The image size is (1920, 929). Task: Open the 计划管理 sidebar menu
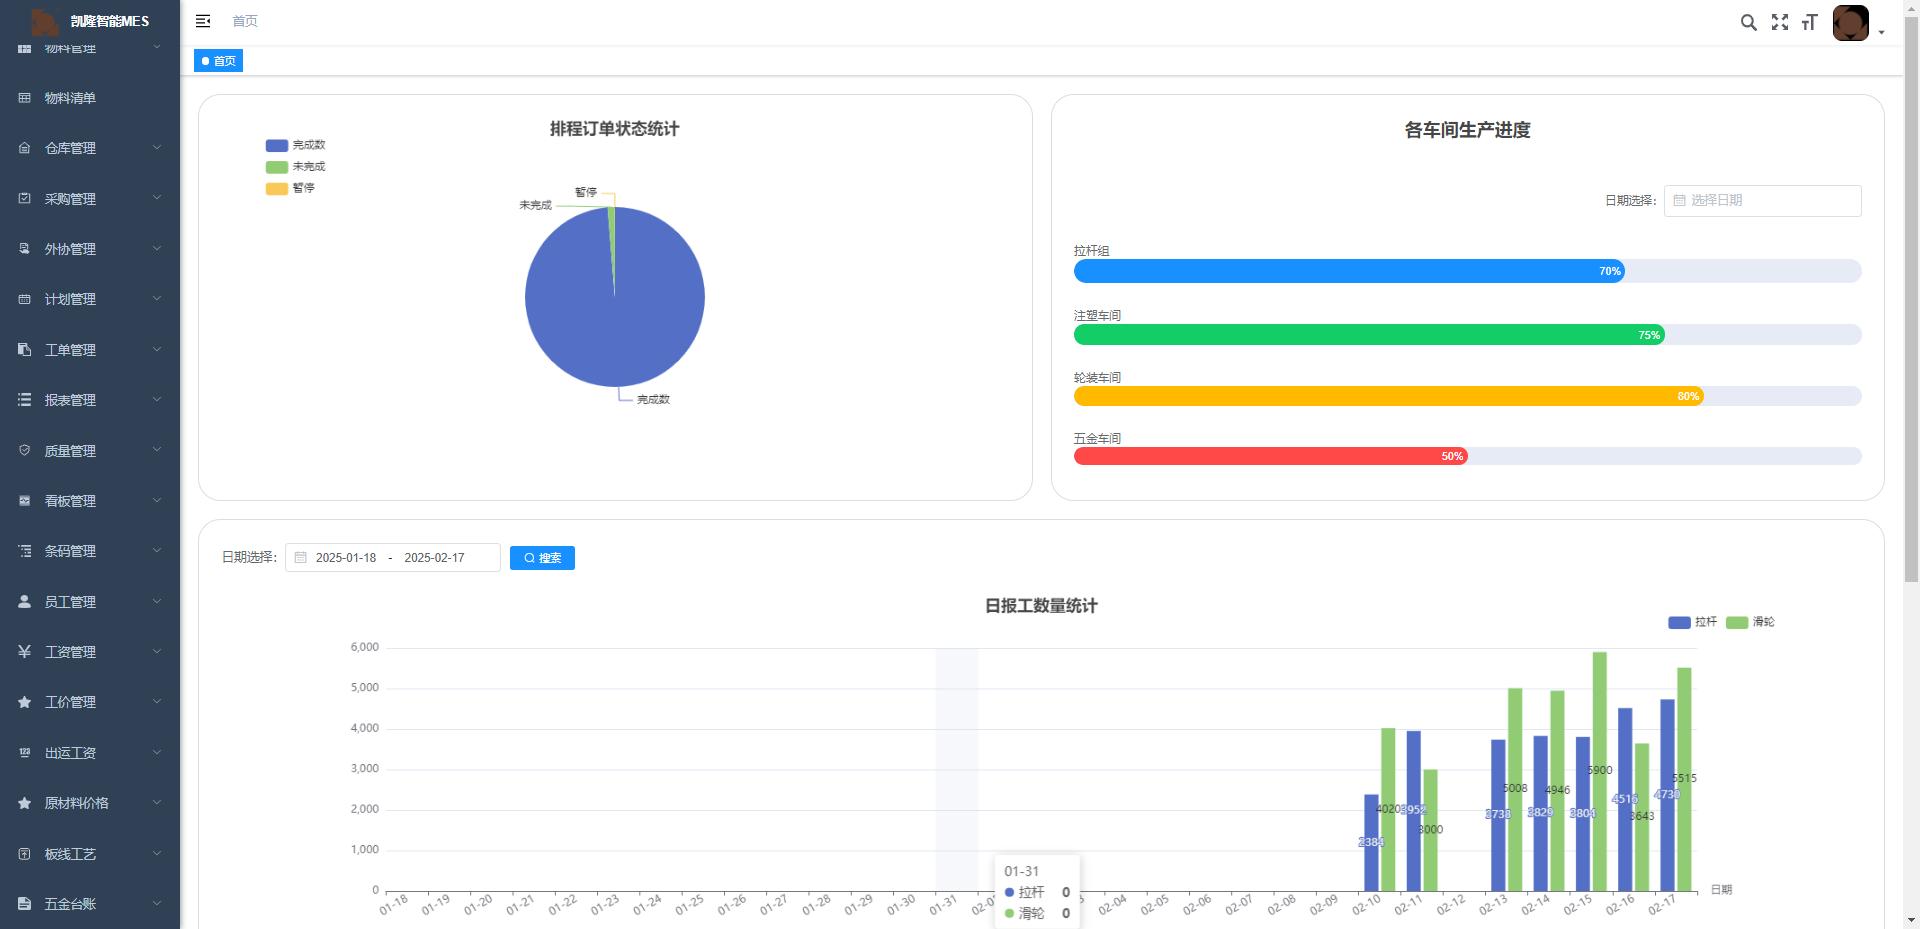tap(70, 299)
